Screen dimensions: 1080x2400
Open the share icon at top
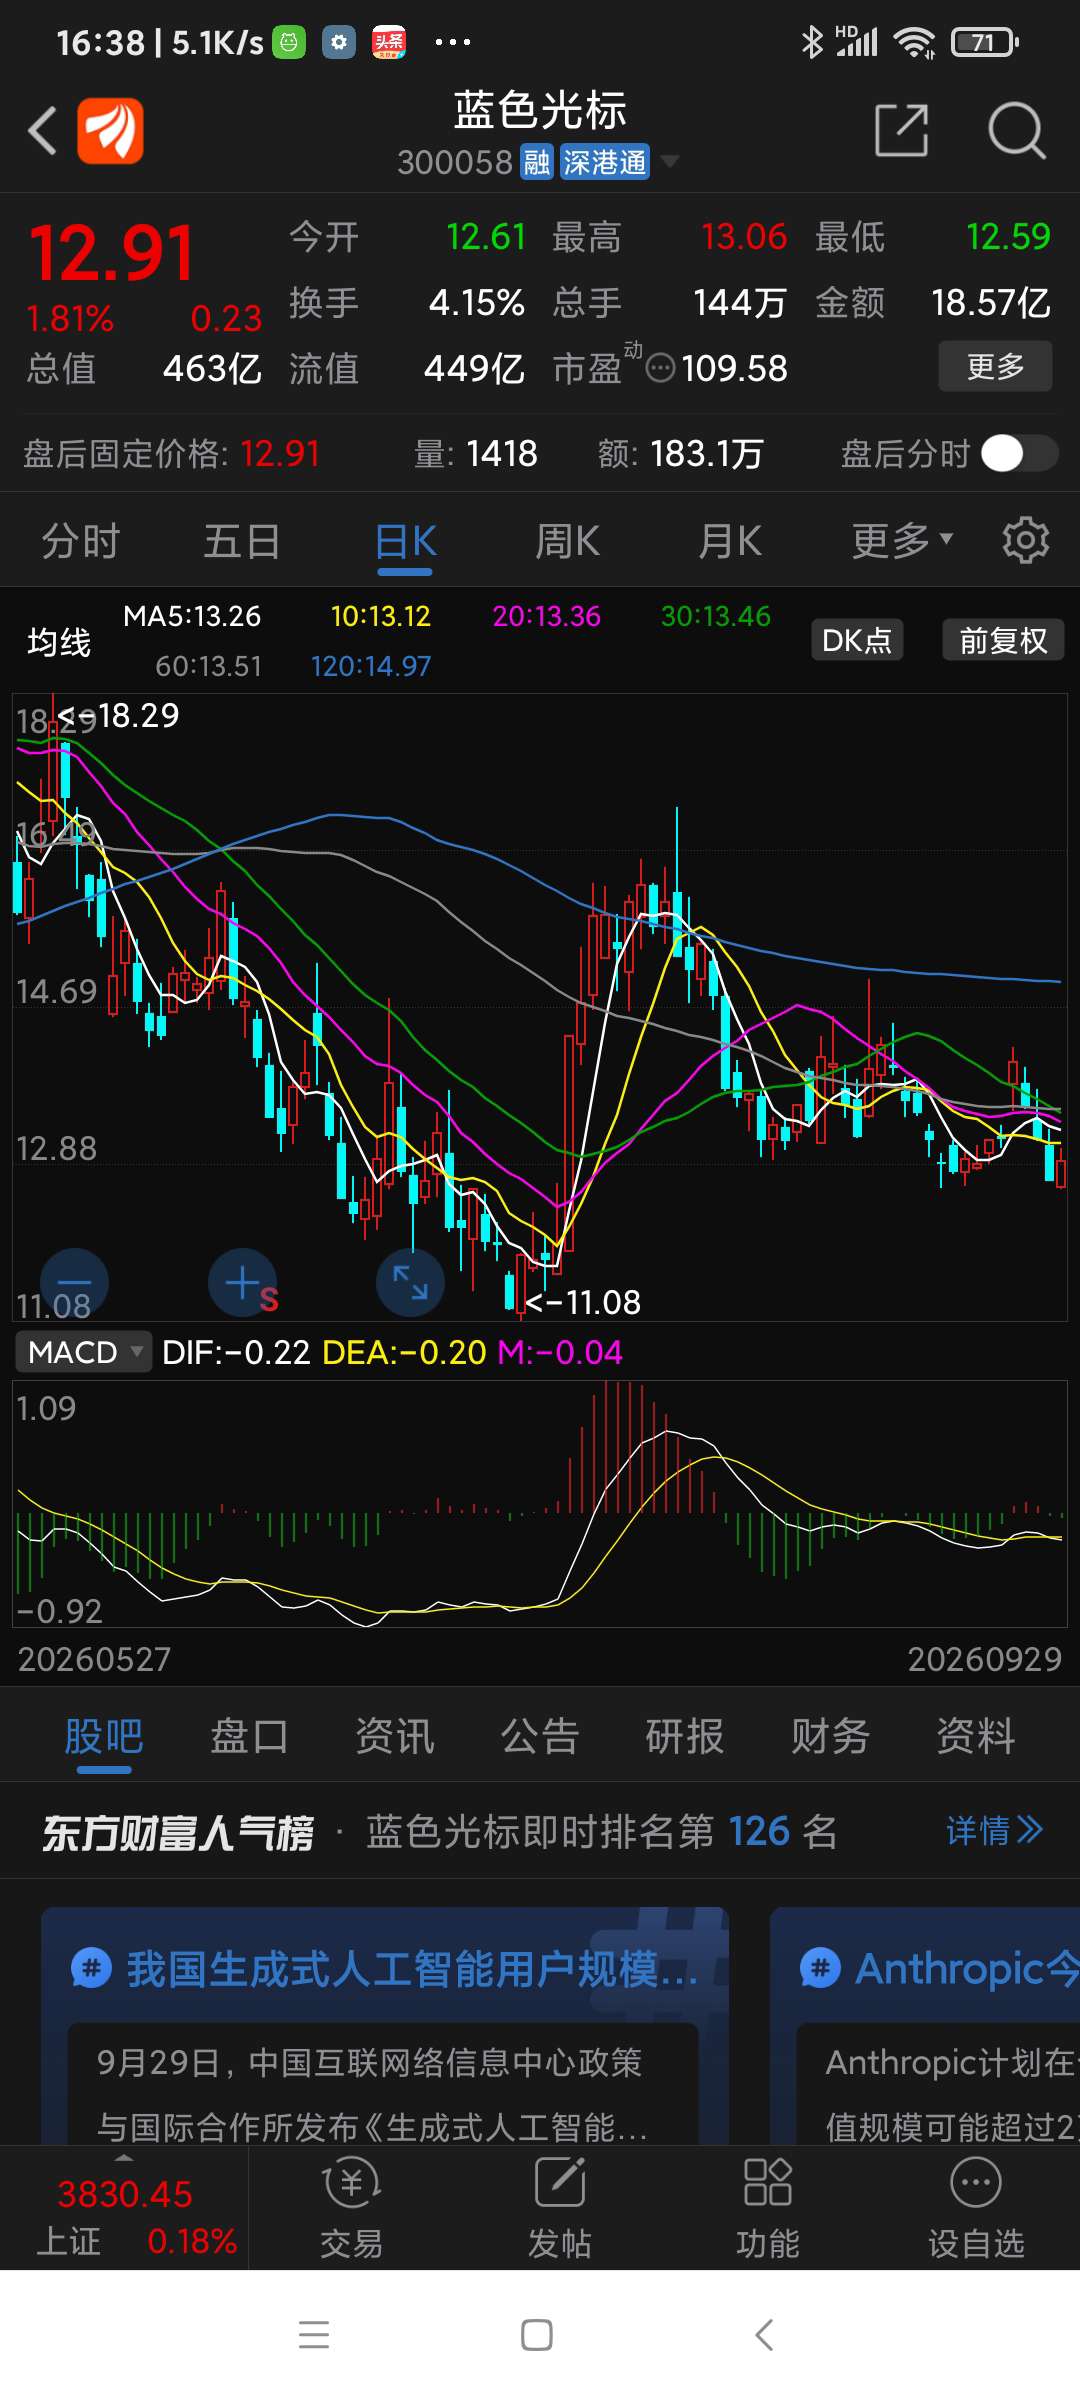click(x=902, y=130)
